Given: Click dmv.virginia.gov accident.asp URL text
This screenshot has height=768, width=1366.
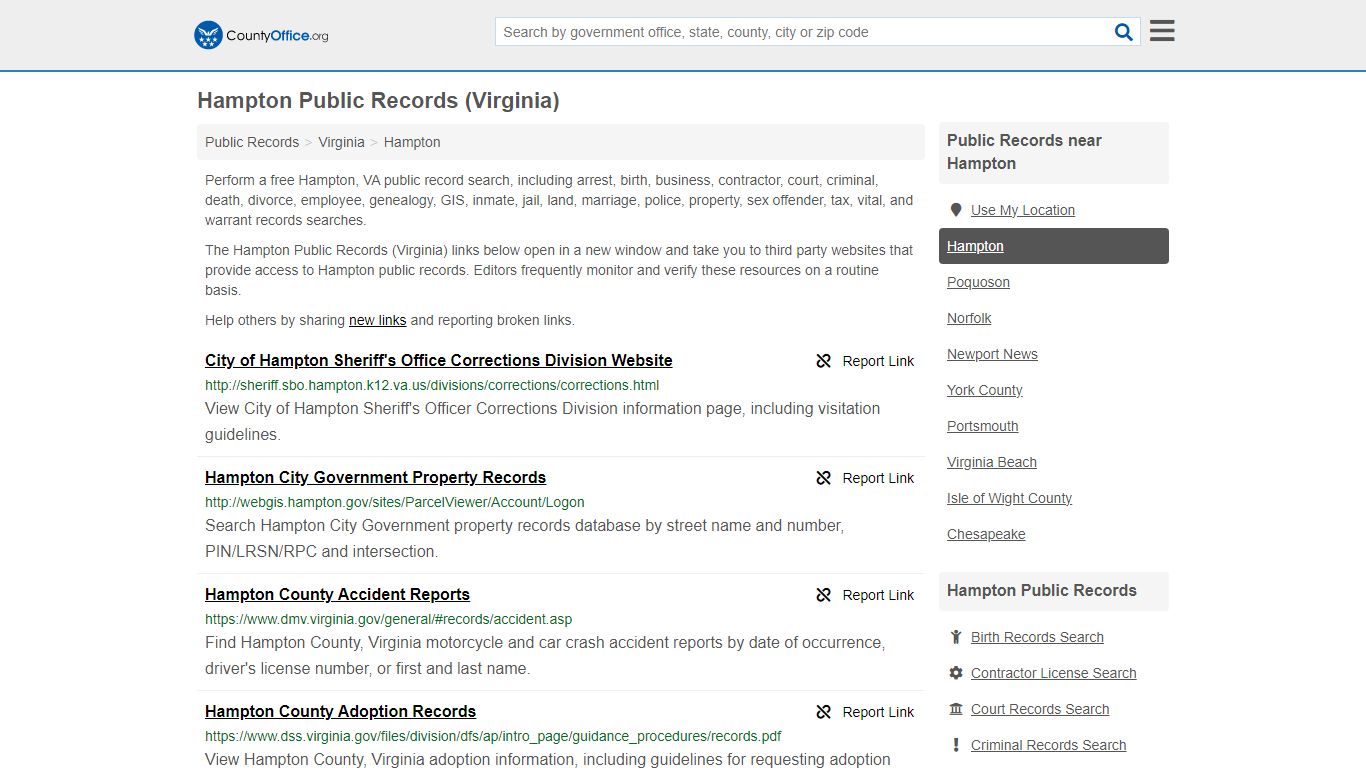Looking at the screenshot, I should (x=389, y=619).
